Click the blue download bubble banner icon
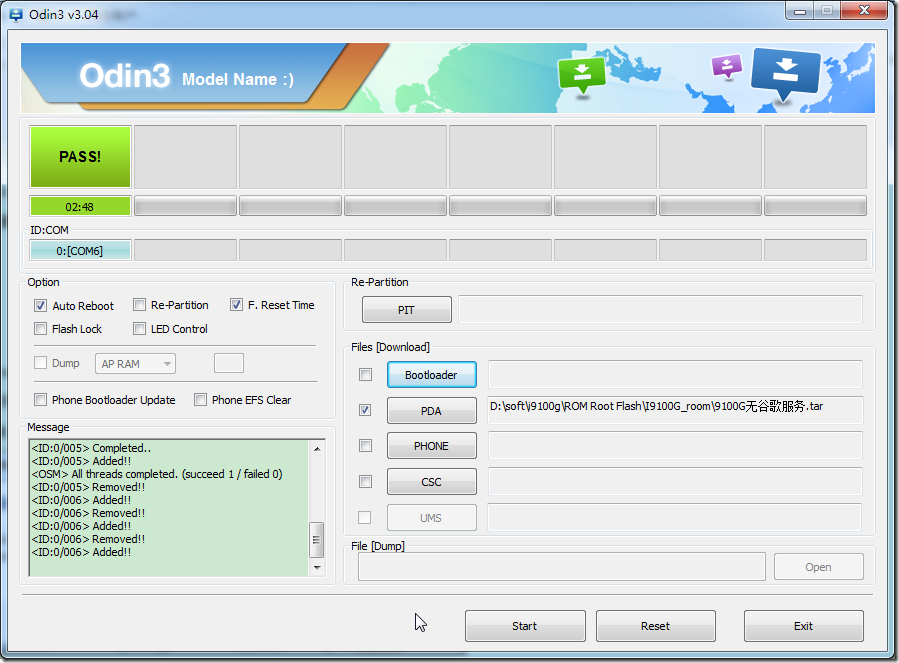The image size is (899, 663). [x=785, y=73]
